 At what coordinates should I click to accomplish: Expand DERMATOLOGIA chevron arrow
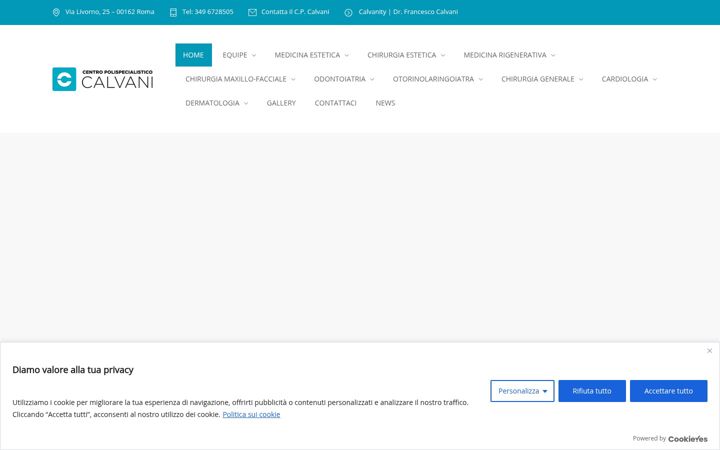coord(246,103)
